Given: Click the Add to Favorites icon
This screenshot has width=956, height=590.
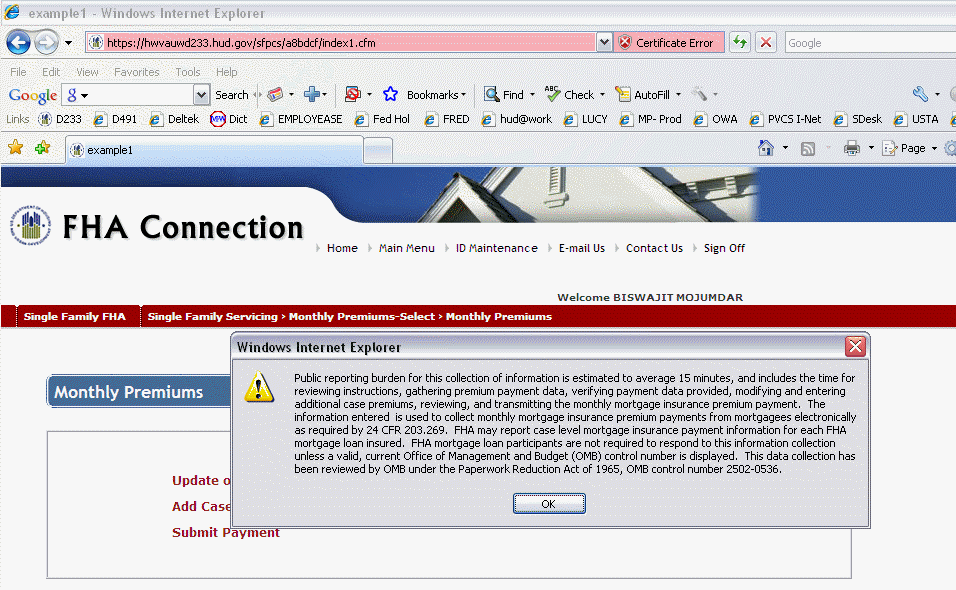Looking at the screenshot, I should point(42,148).
